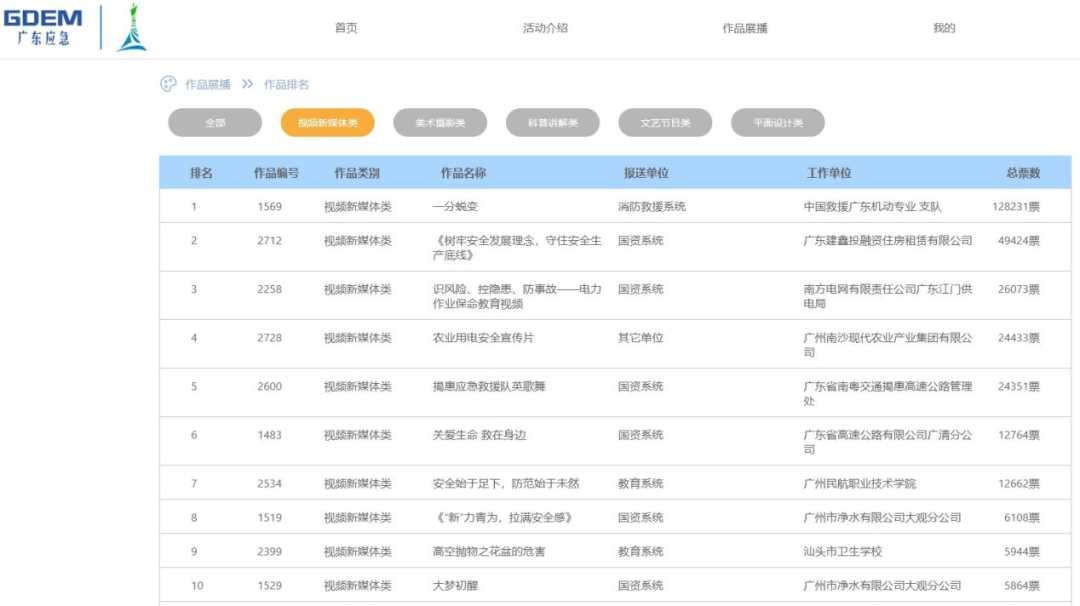Image resolution: width=1080 pixels, height=606 pixels.
Task: Click vote count 49424票
Action: [1019, 240]
